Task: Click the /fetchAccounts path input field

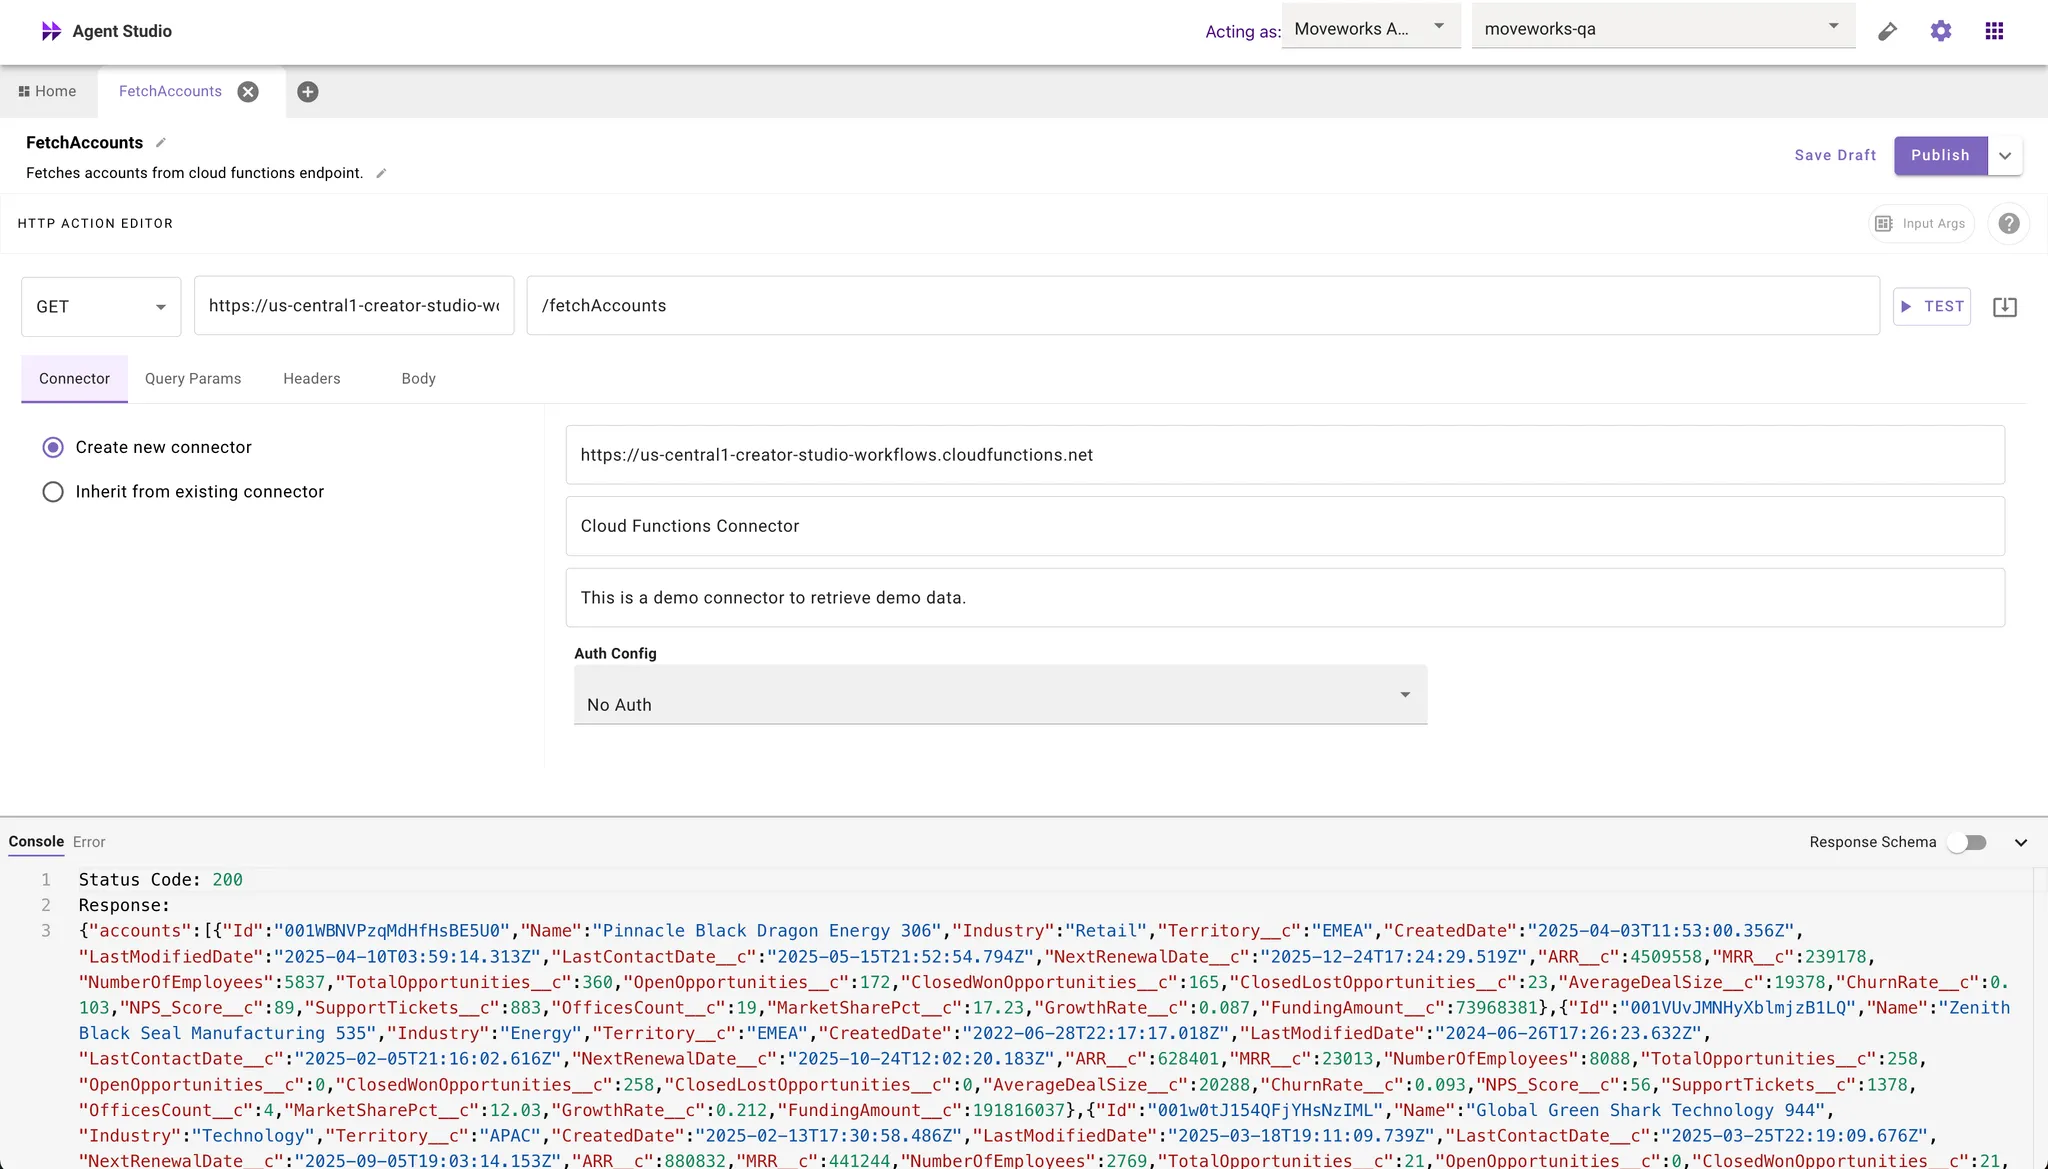Action: tap(1200, 306)
